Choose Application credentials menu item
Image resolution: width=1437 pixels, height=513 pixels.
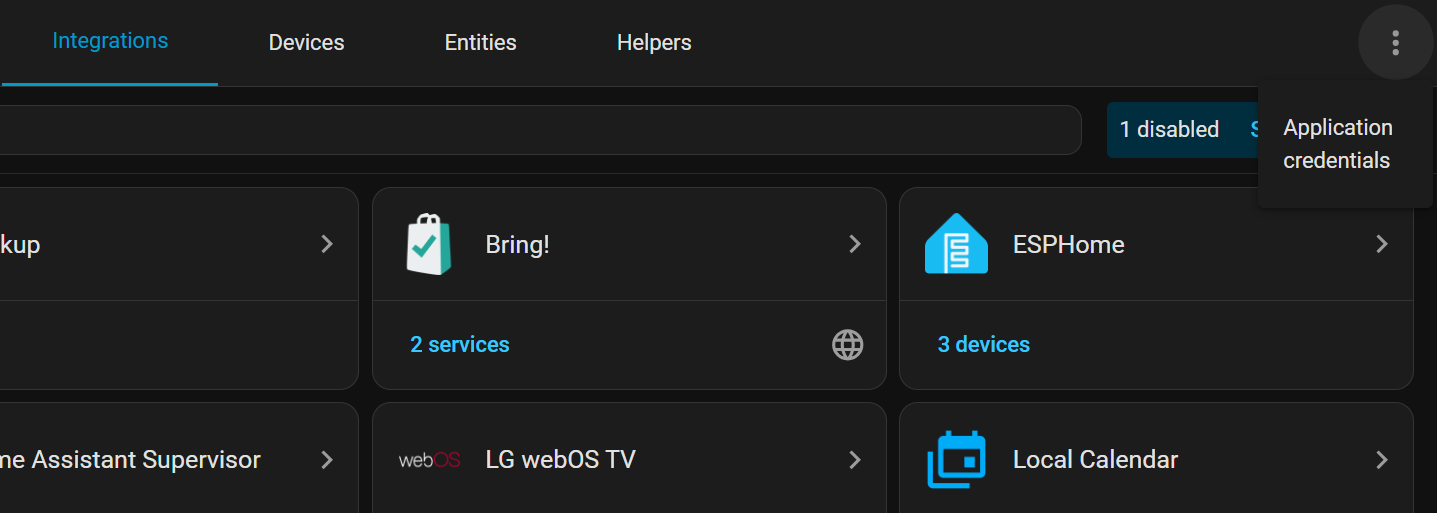click(1337, 144)
